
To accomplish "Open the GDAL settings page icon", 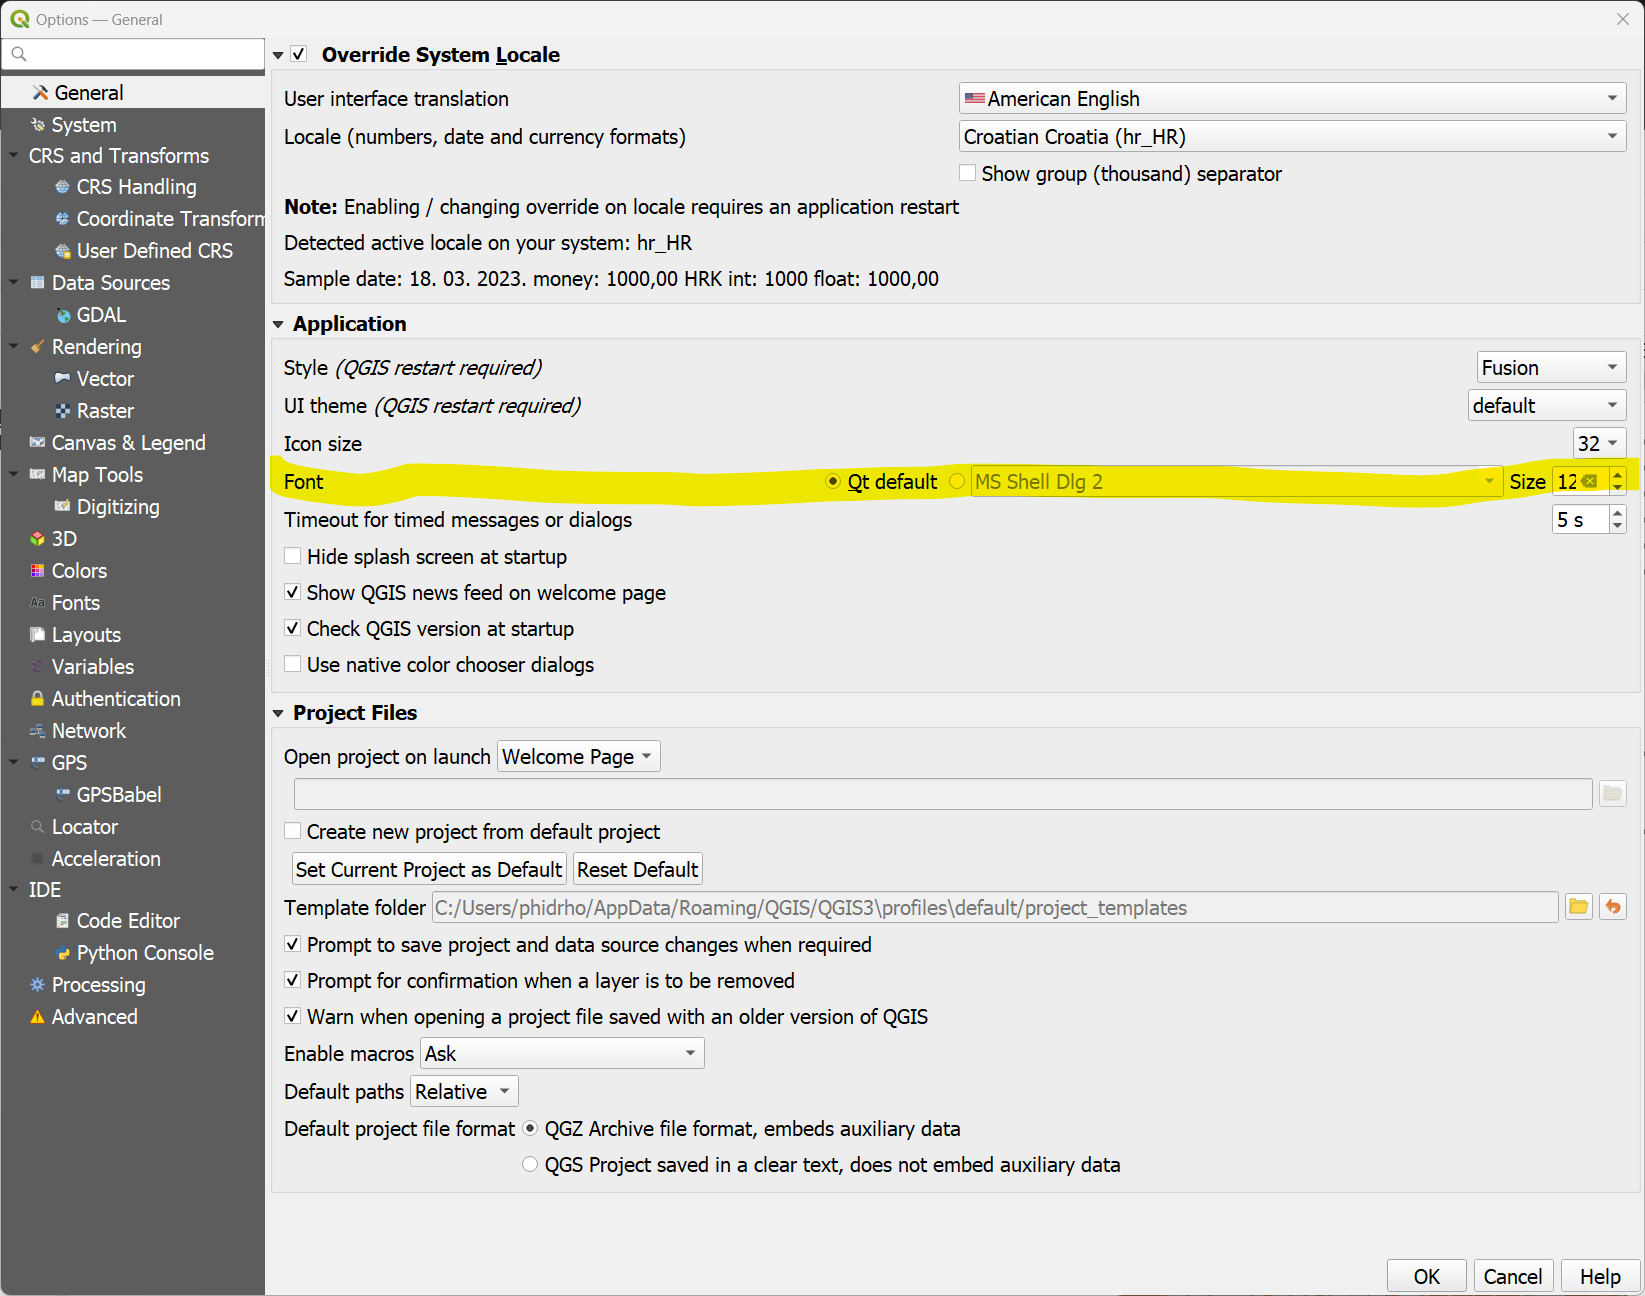I will (65, 314).
